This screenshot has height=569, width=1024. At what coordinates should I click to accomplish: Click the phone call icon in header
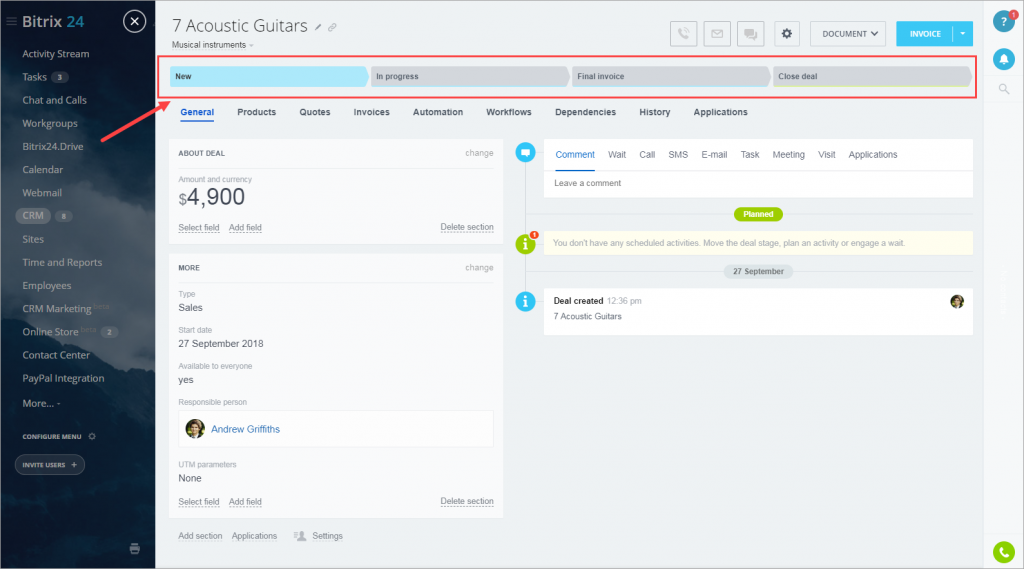(683, 34)
